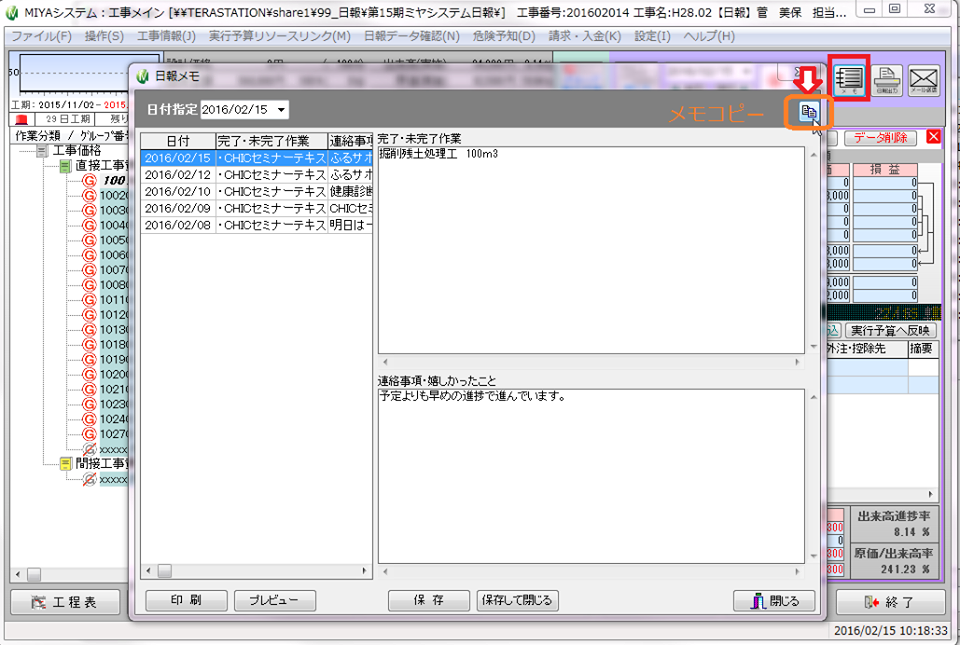Open the 設定(I) menu
The height and width of the screenshot is (645, 960).
click(652, 36)
